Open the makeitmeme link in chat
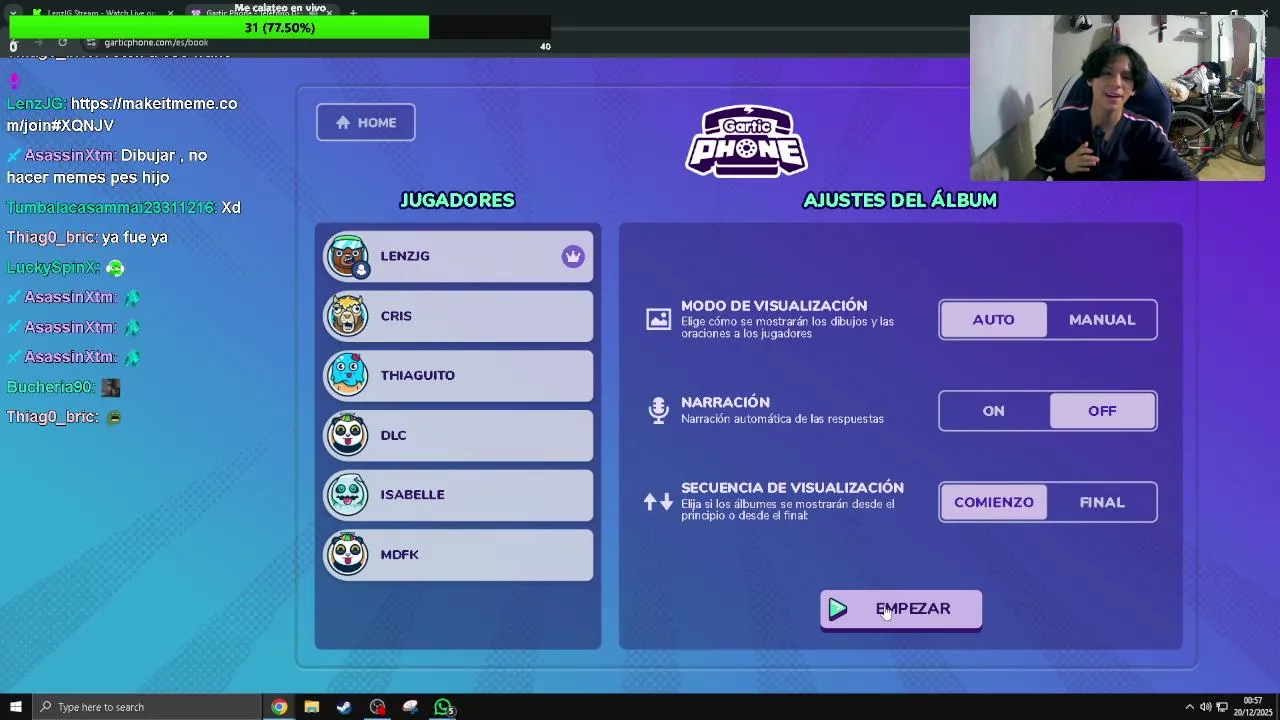This screenshot has width=1280, height=720. tap(122, 114)
